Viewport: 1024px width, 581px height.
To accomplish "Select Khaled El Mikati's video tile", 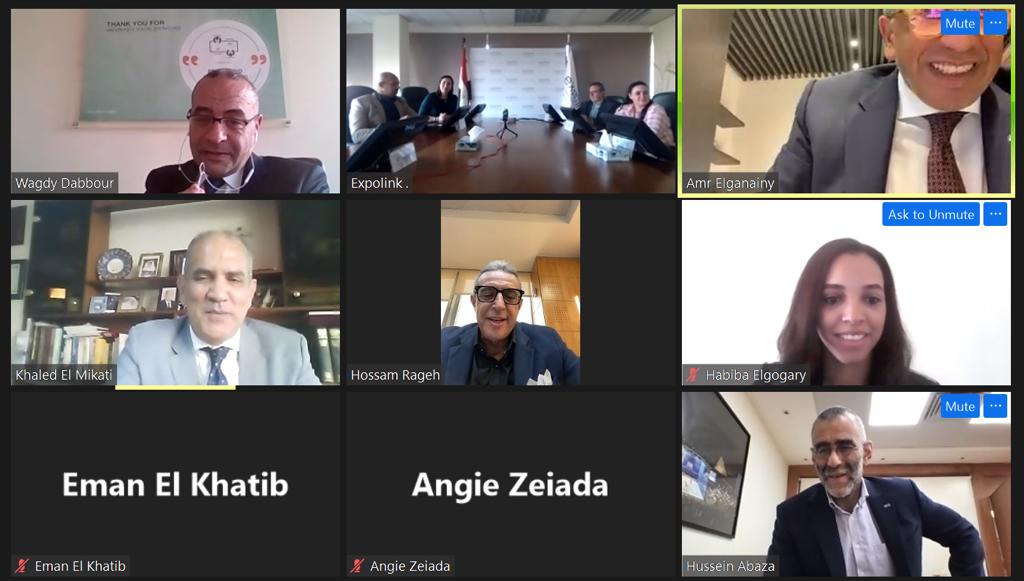I will pyautogui.click(x=175, y=292).
